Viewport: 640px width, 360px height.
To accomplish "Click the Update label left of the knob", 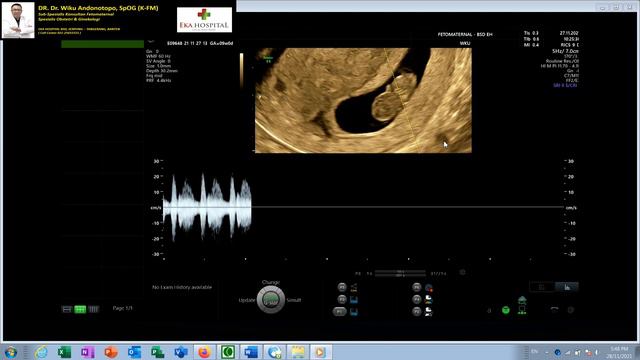I will click(247, 300).
